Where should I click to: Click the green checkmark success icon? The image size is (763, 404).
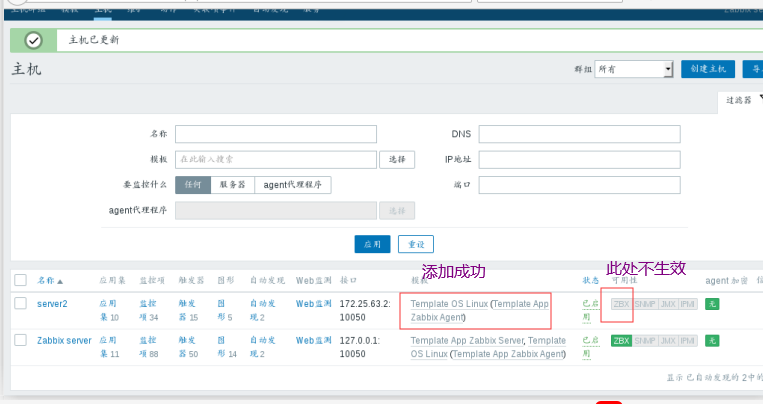pos(34,40)
